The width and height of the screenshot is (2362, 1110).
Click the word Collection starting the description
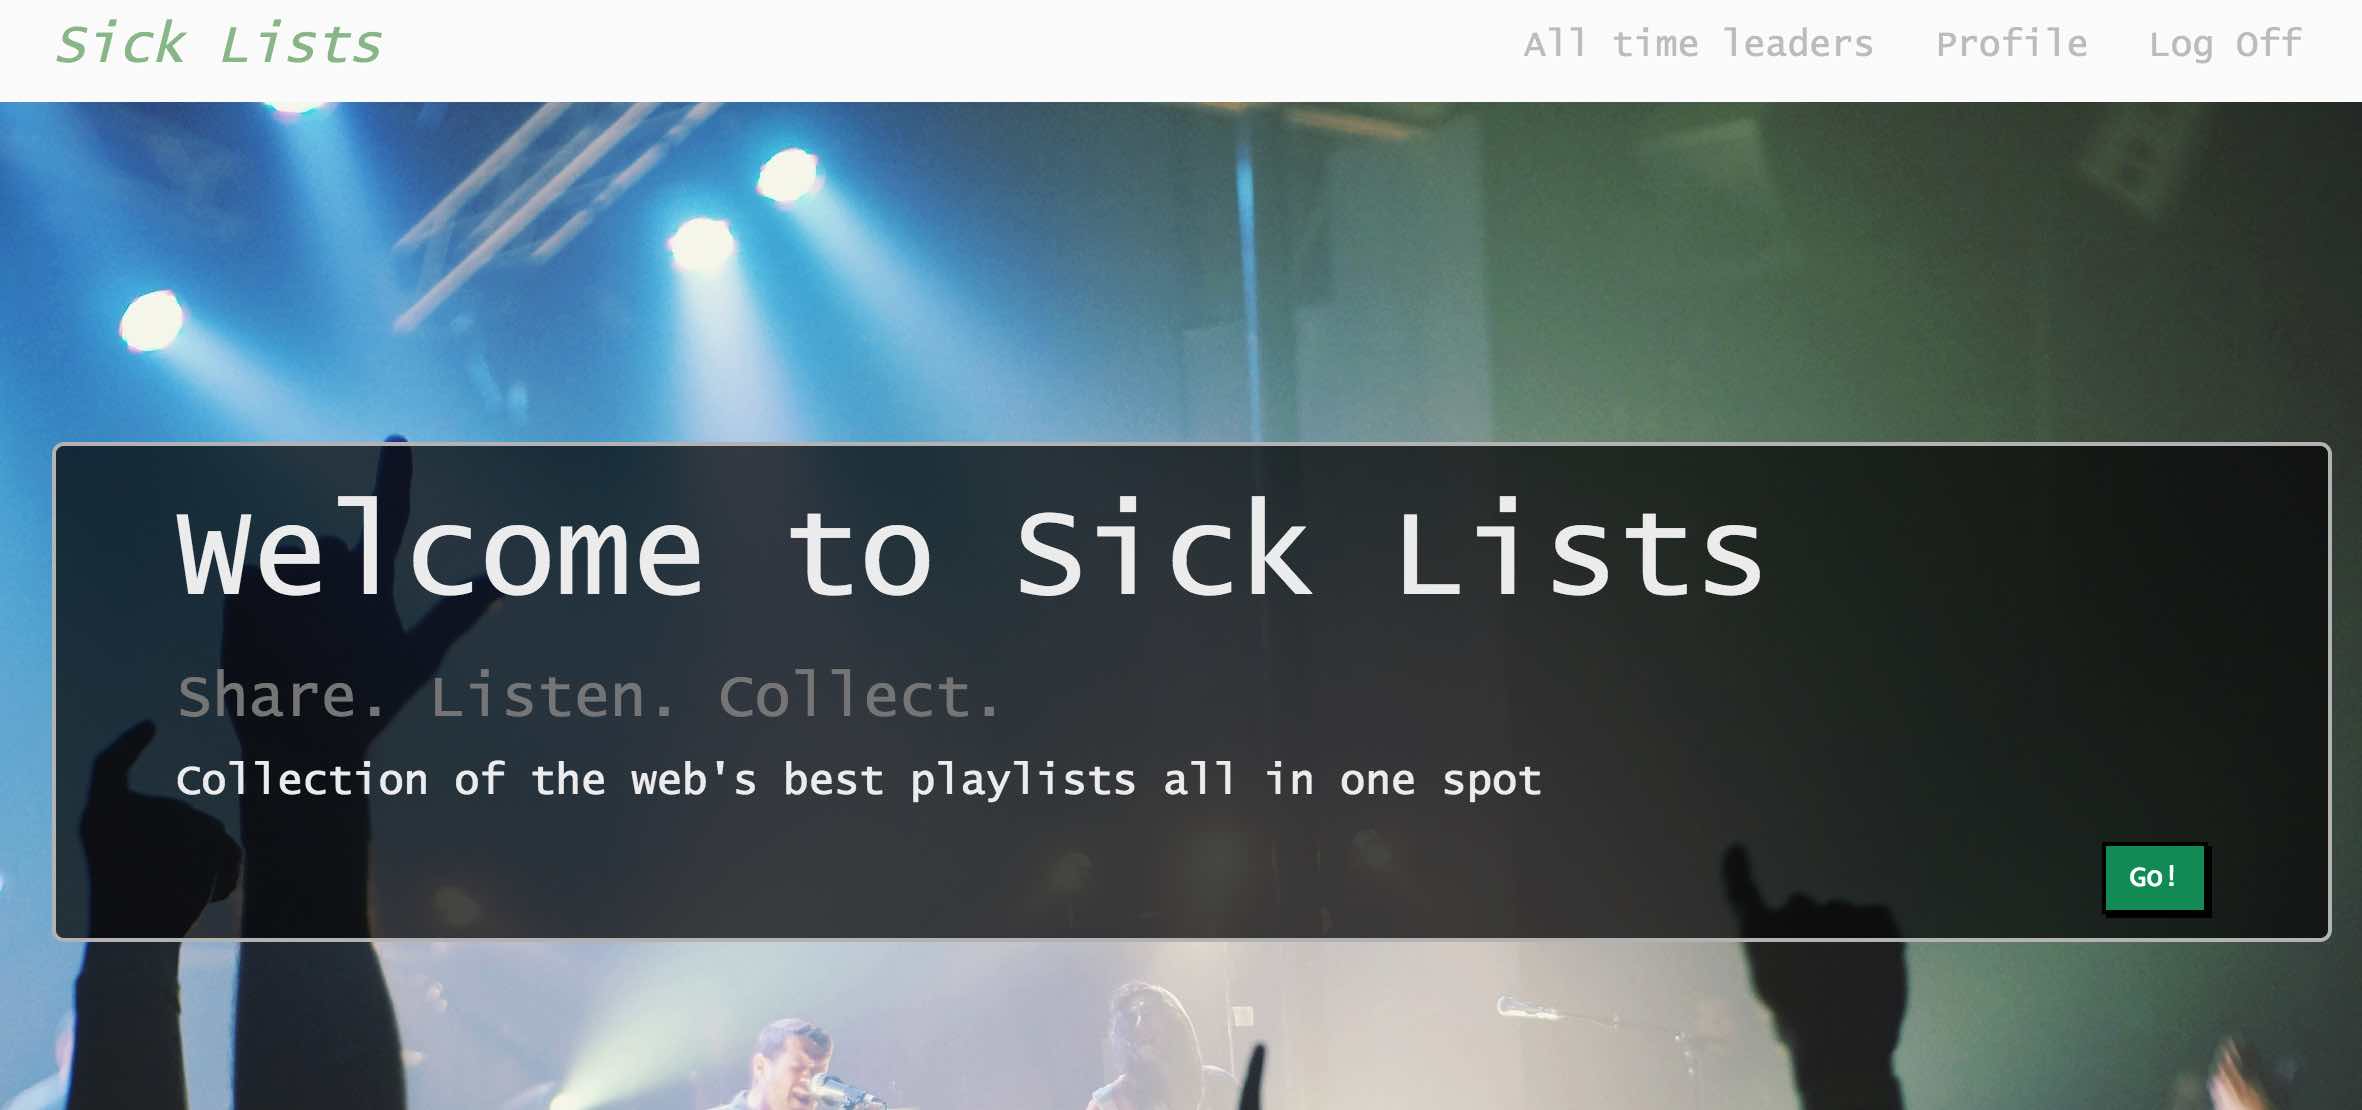click(302, 779)
